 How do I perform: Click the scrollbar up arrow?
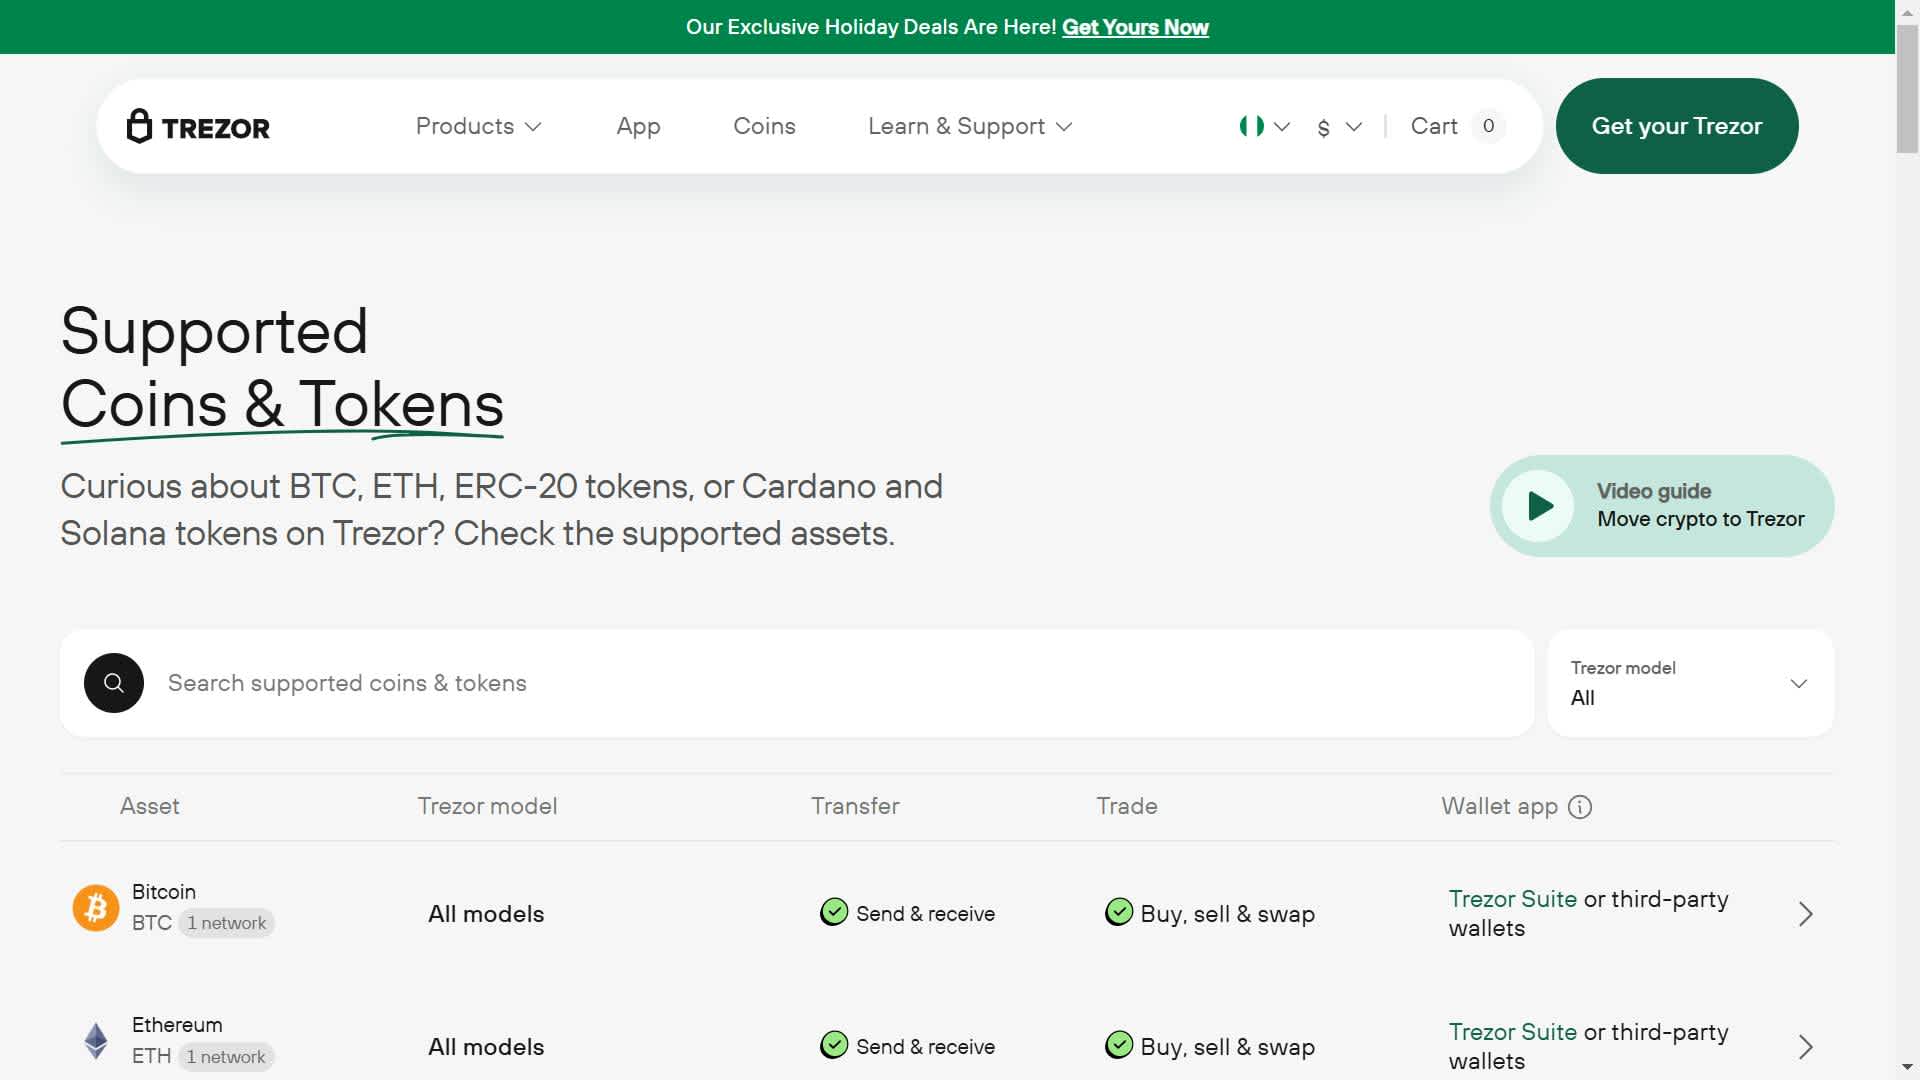click(1907, 11)
